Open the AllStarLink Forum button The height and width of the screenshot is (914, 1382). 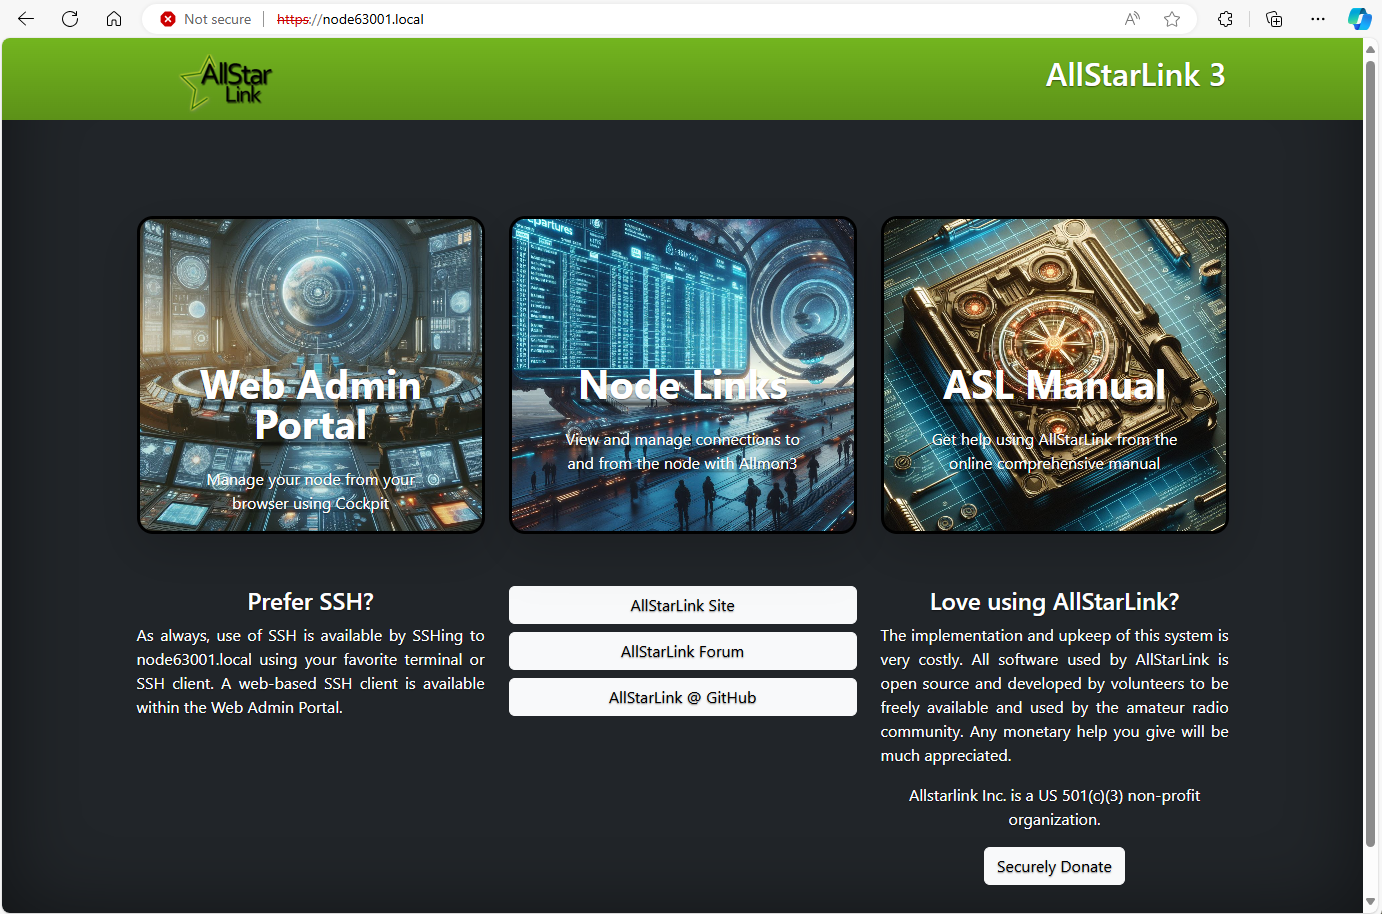[683, 651]
